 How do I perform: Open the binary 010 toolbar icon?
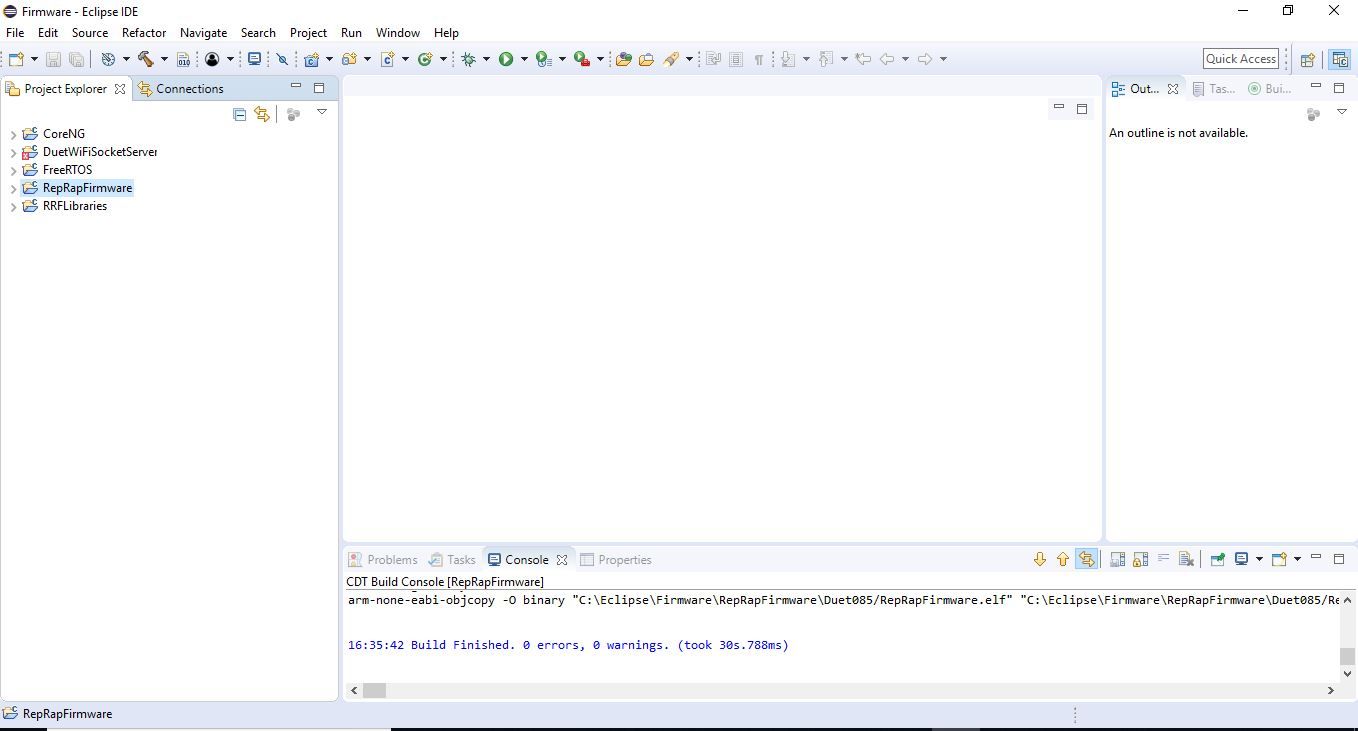pos(183,59)
